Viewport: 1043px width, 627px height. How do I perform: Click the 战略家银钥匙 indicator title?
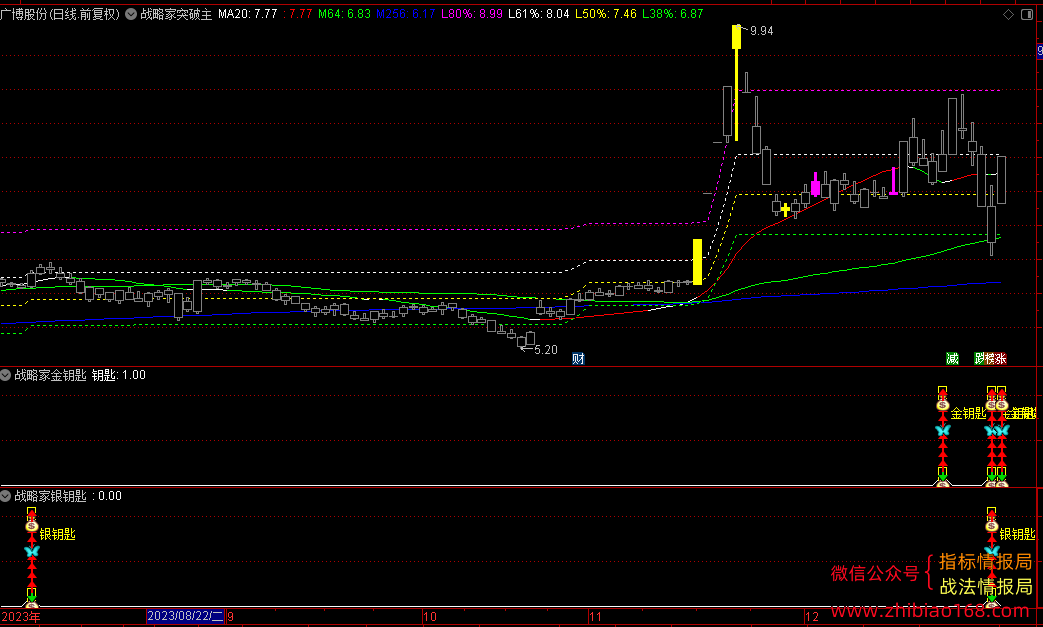pos(51,496)
